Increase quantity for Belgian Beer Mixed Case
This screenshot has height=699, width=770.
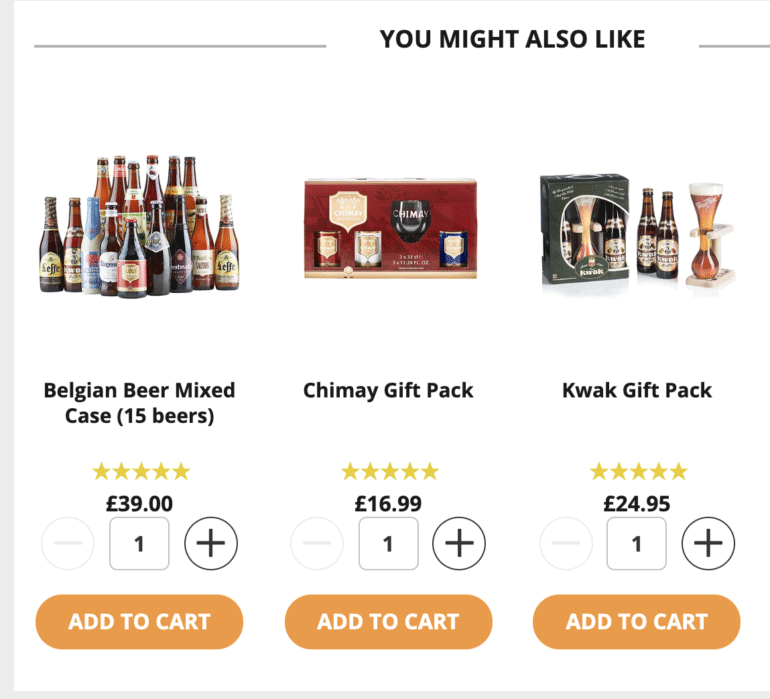pos(211,544)
